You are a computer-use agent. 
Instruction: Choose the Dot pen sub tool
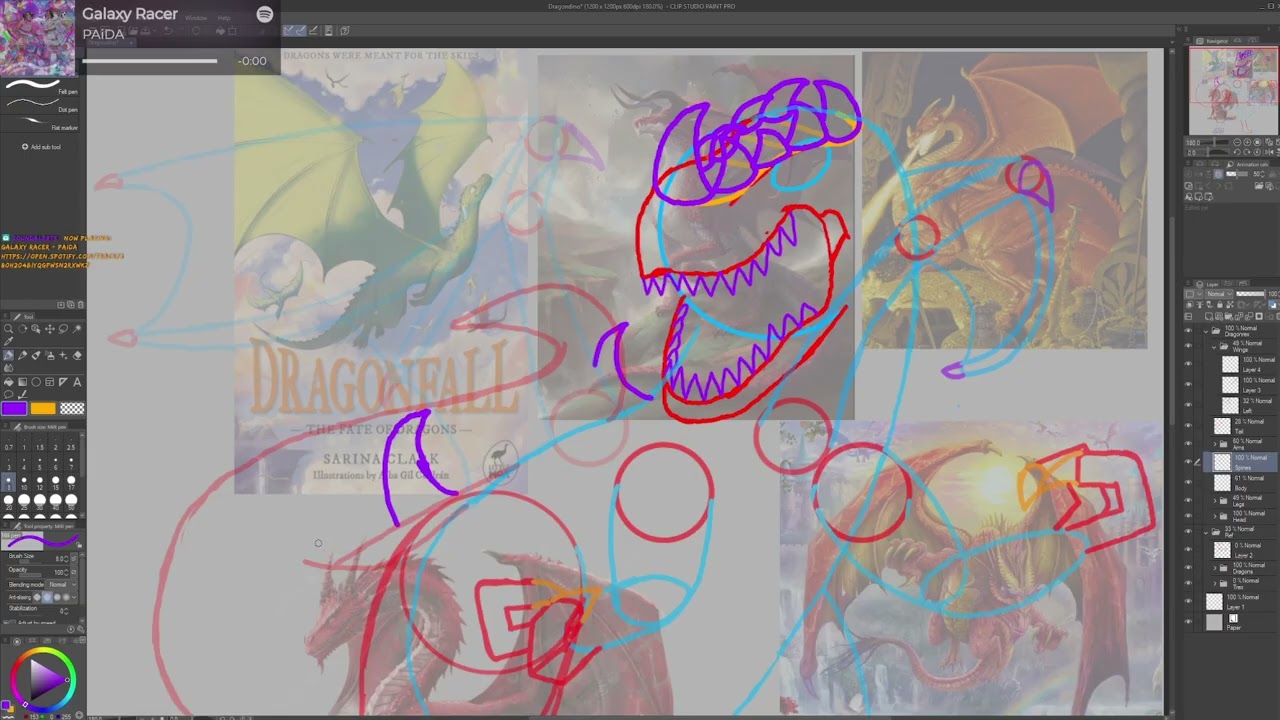pos(40,106)
